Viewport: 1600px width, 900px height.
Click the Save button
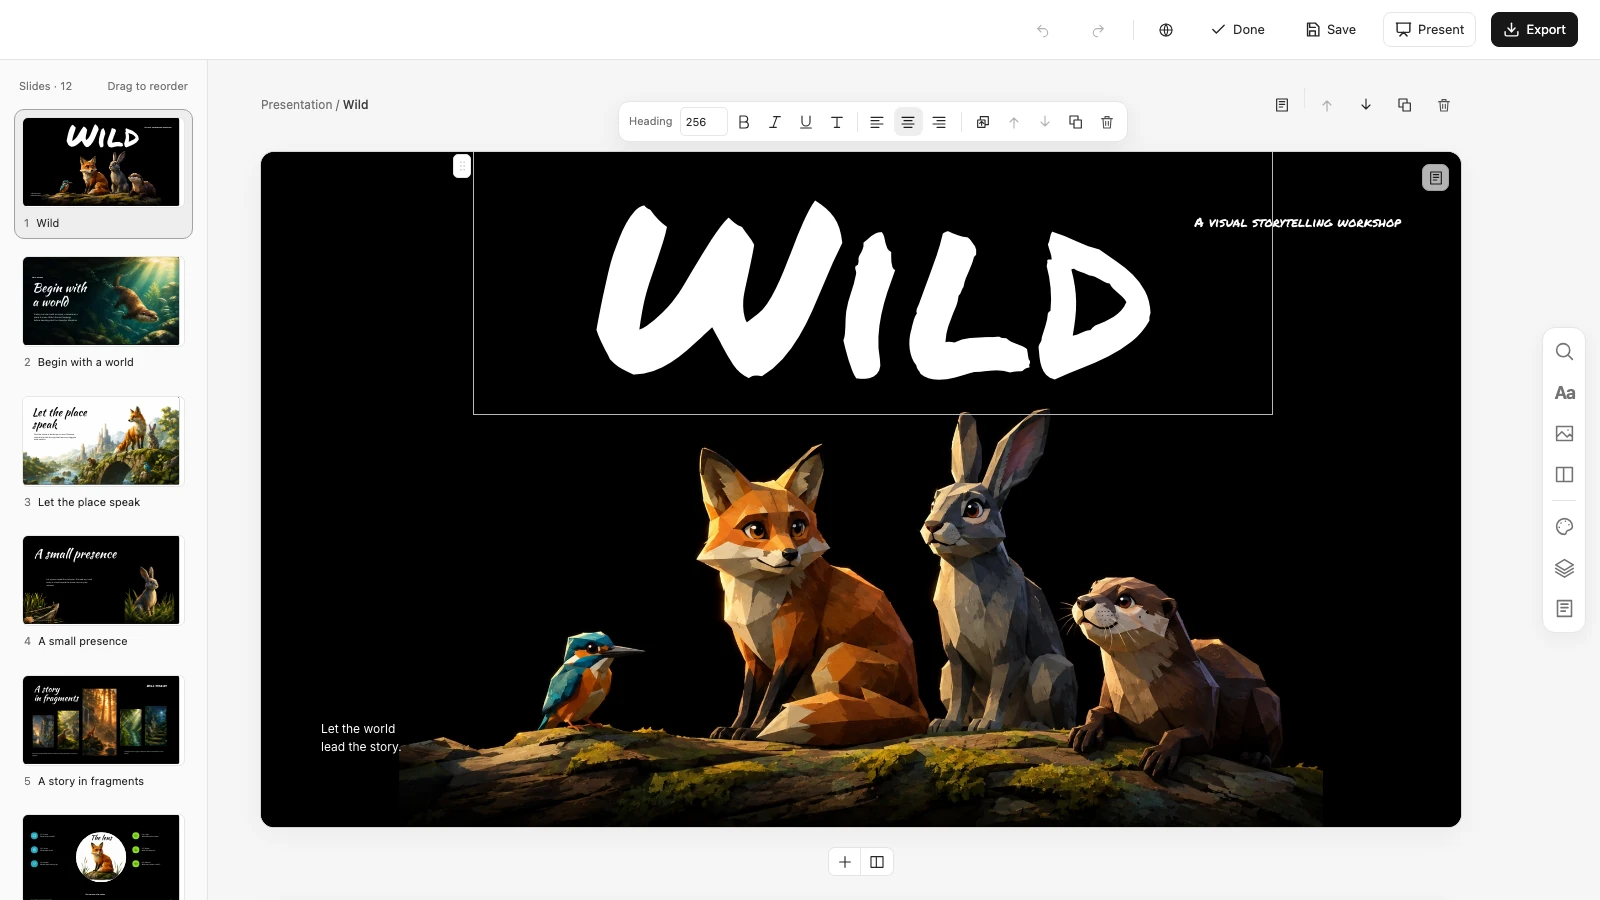[x=1331, y=30]
